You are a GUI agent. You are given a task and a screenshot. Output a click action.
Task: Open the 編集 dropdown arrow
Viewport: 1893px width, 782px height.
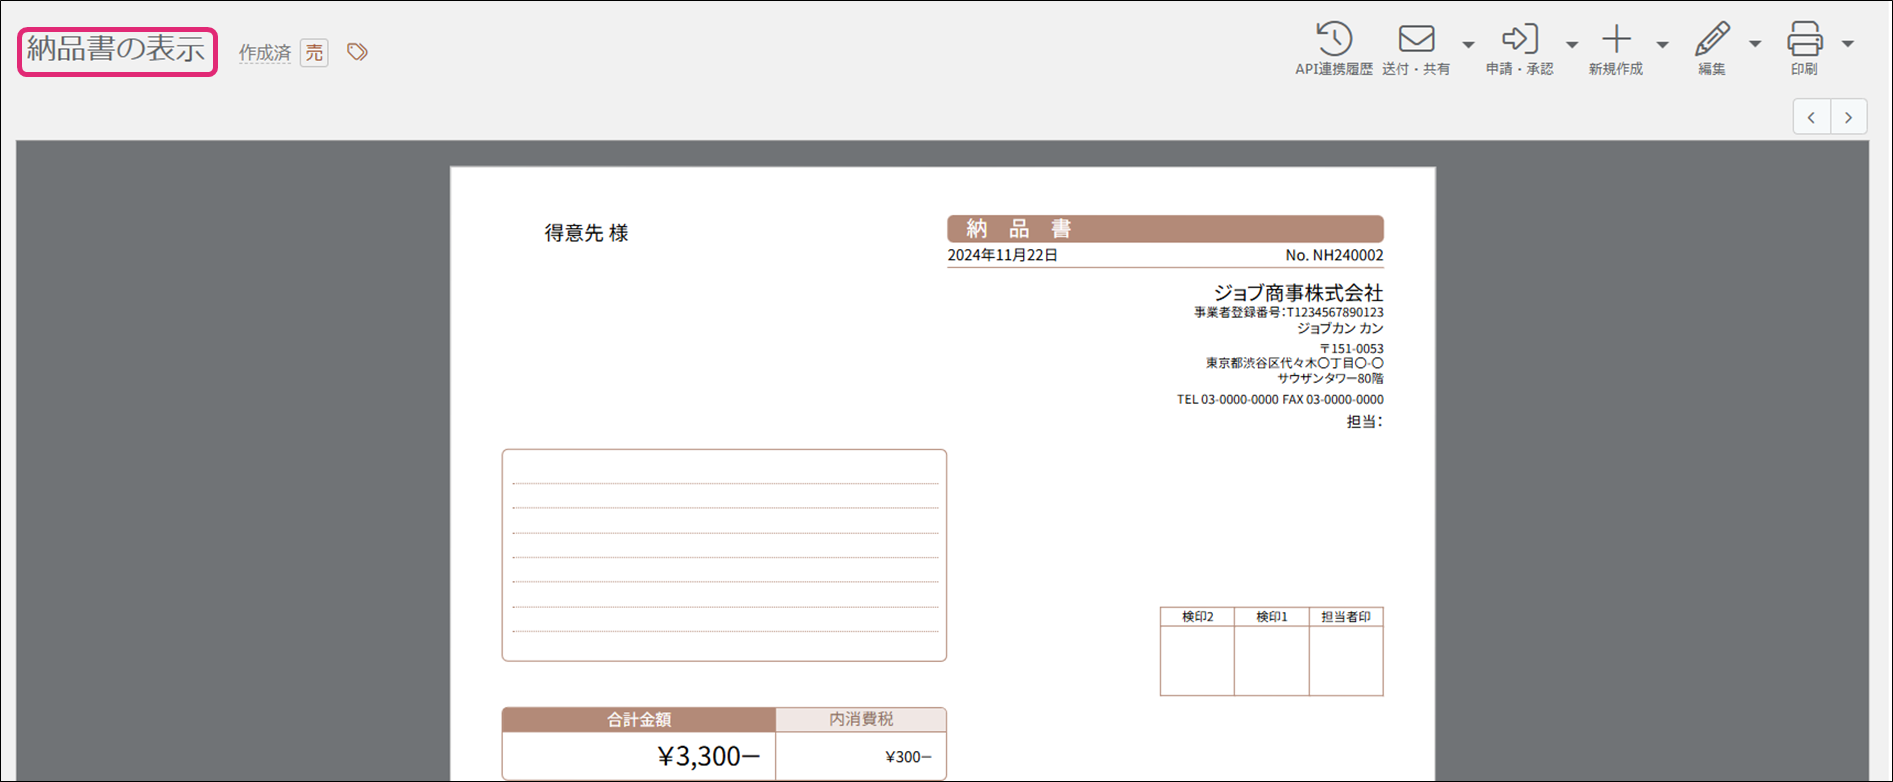[1755, 44]
